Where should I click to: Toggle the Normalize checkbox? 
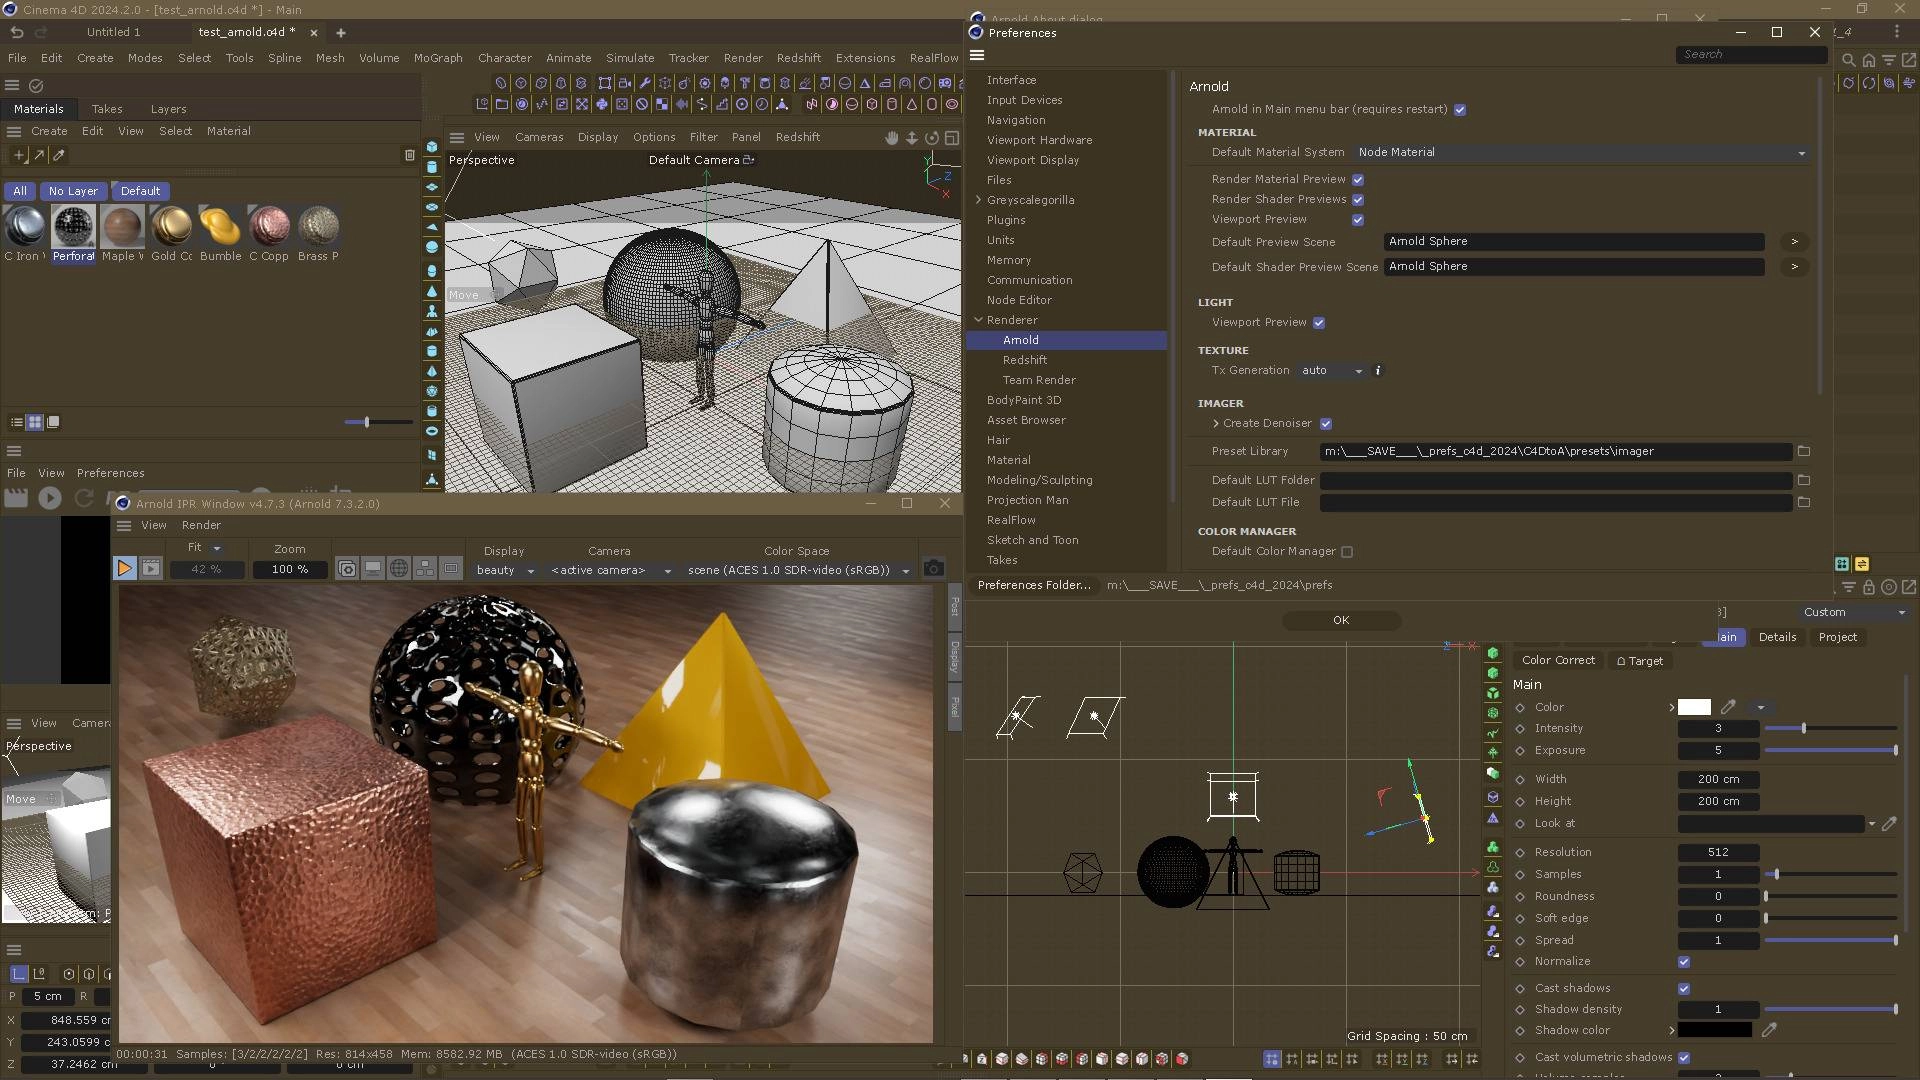pos(1684,962)
